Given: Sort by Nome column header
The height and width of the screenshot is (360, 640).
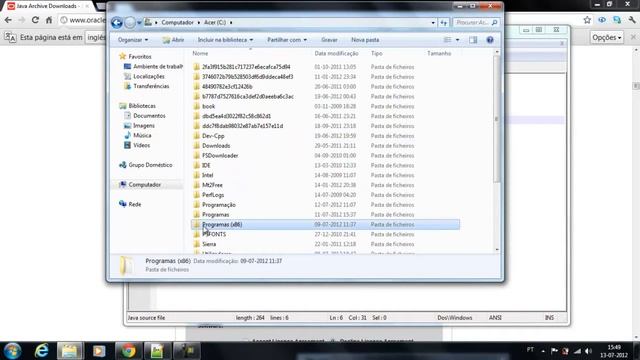Looking at the screenshot, I should (x=200, y=53).
